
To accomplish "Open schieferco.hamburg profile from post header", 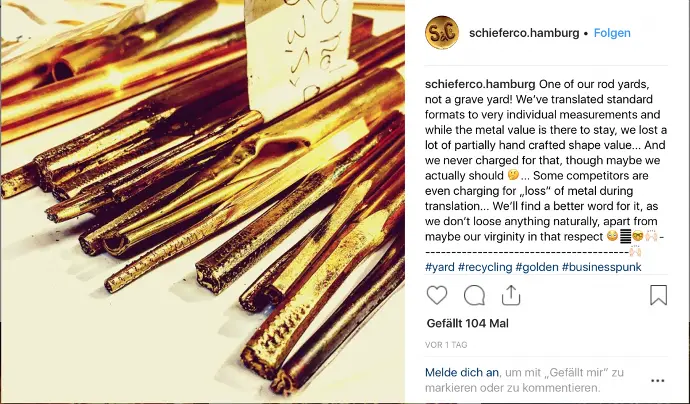I will tap(524, 33).
